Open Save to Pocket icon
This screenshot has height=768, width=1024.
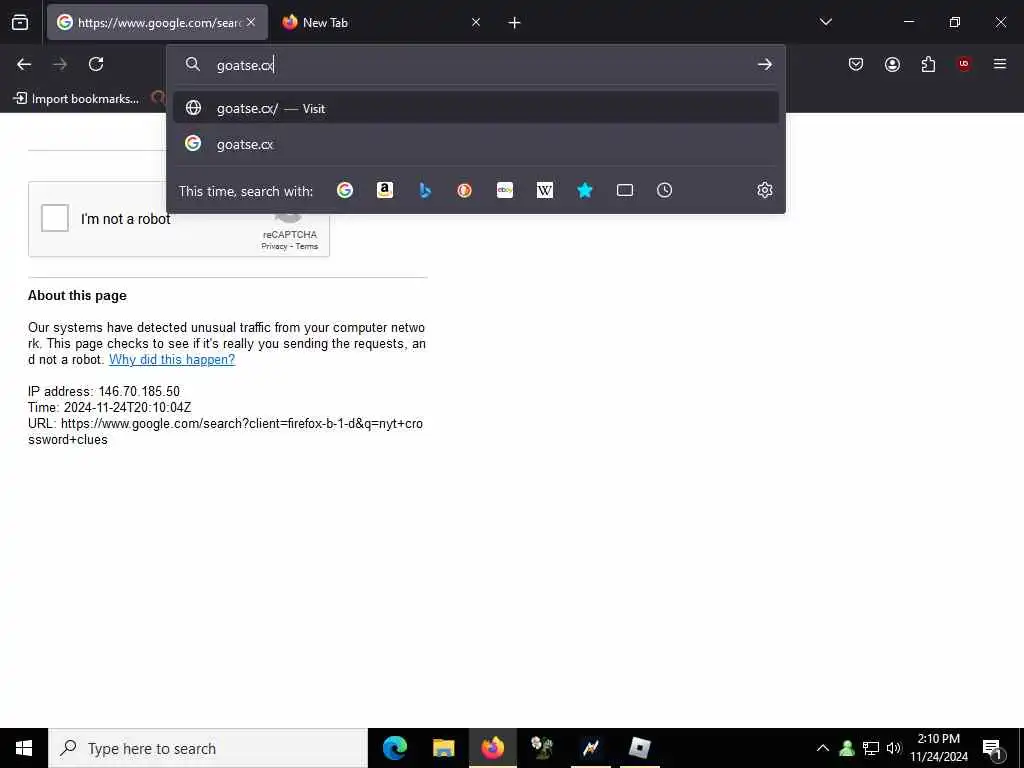856,64
